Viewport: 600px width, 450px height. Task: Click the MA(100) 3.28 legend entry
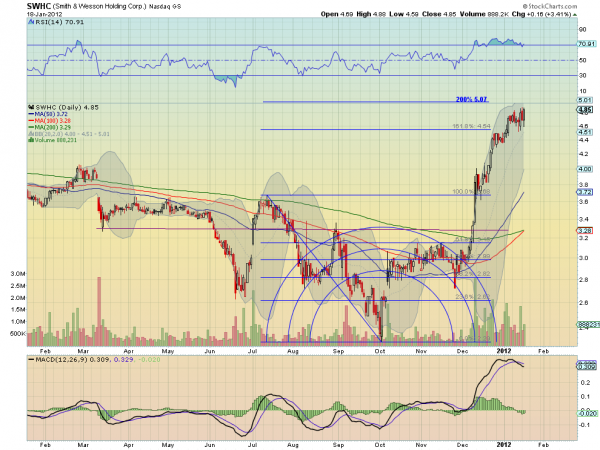coord(52,121)
